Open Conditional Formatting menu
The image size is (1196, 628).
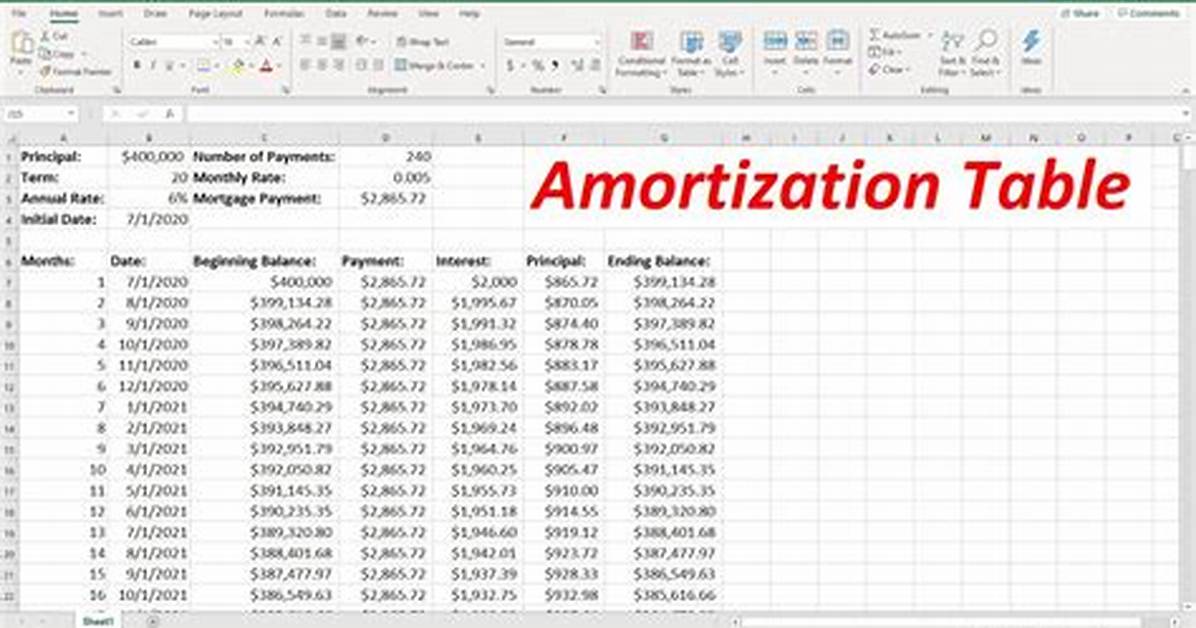coord(641,53)
